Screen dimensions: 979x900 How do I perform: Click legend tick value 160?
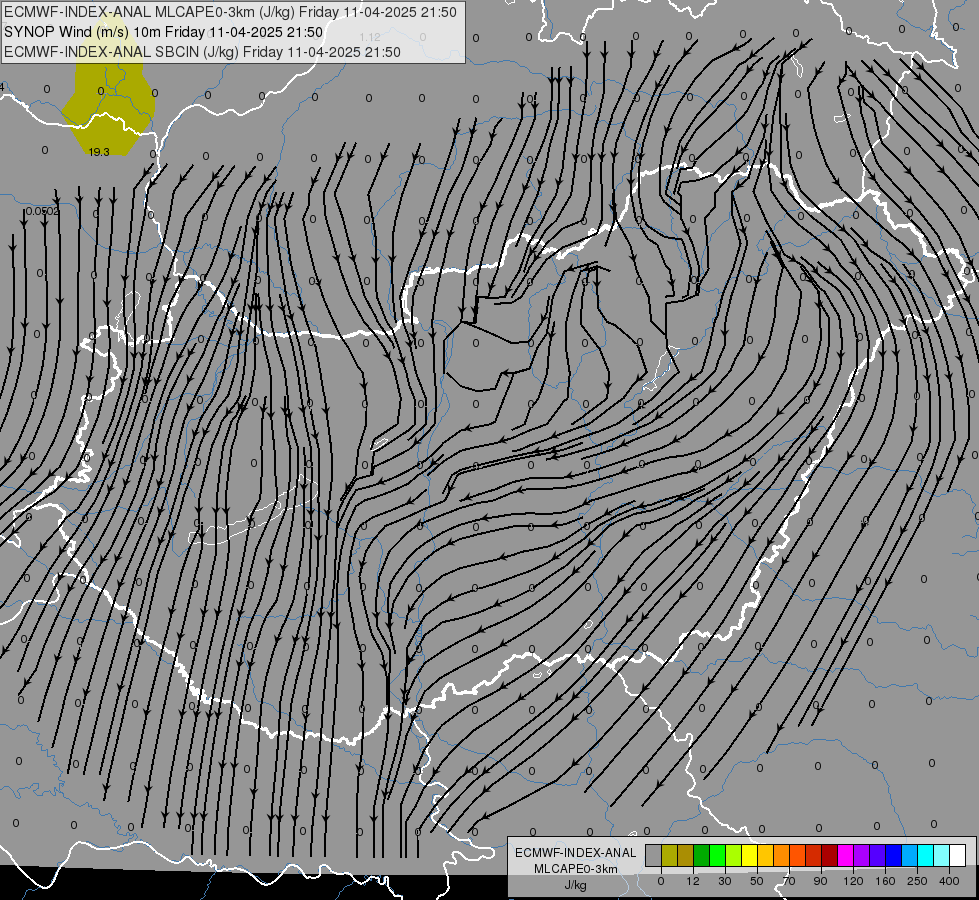pyautogui.click(x=885, y=881)
